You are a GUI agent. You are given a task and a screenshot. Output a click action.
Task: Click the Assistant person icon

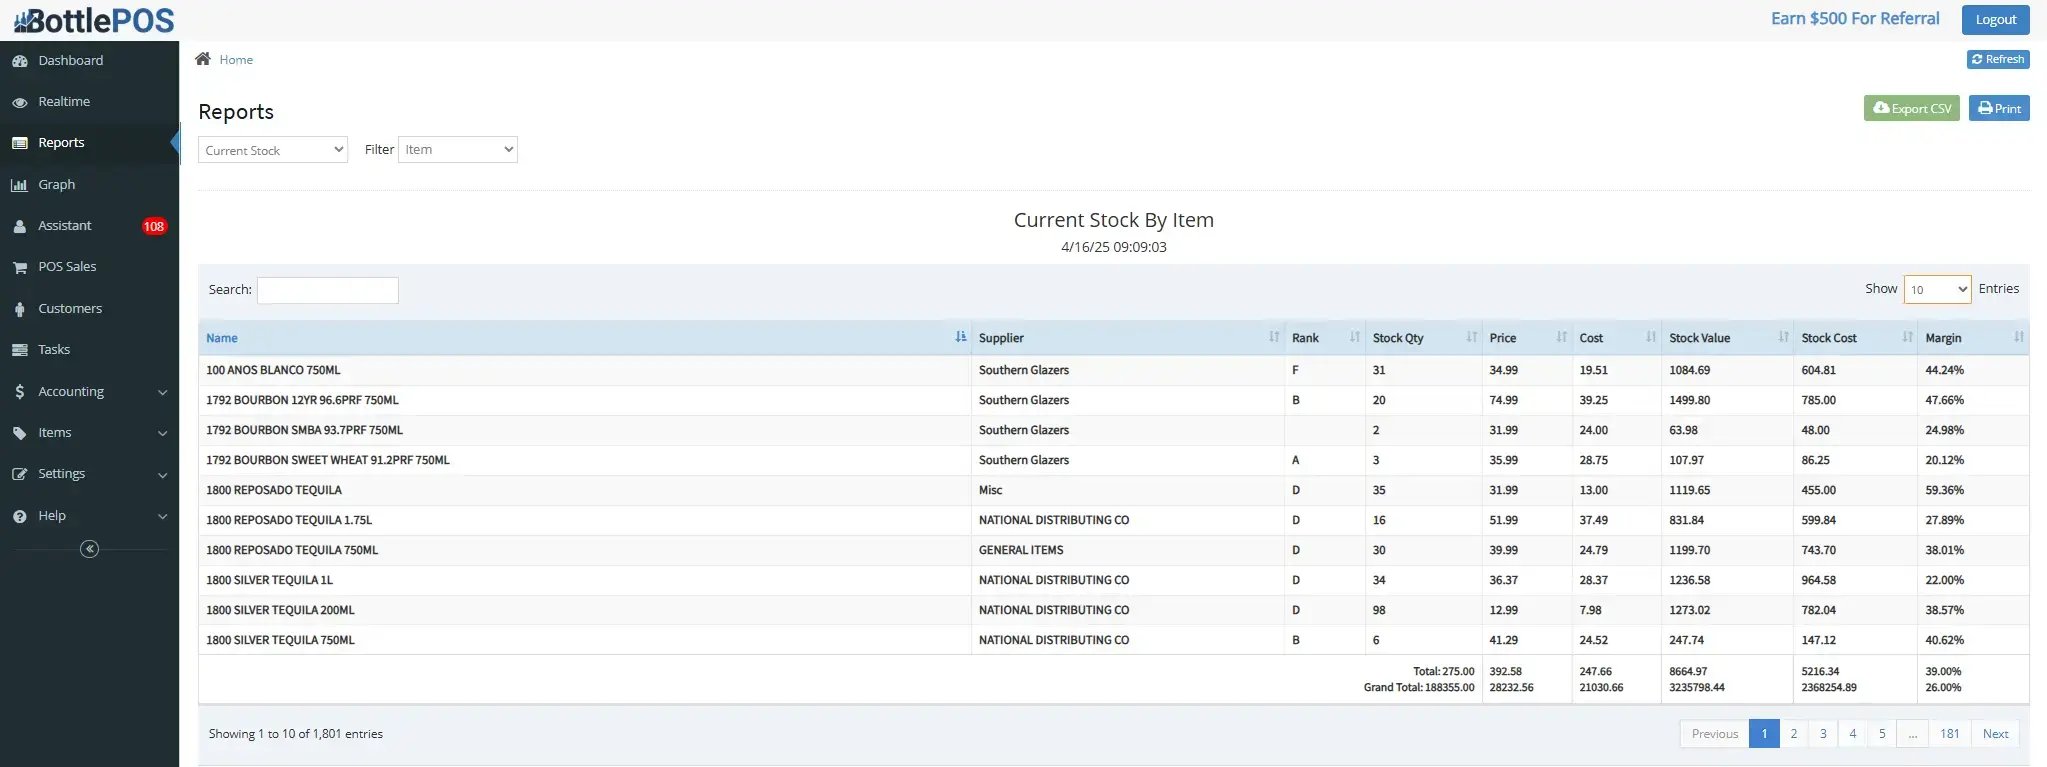click(19, 226)
